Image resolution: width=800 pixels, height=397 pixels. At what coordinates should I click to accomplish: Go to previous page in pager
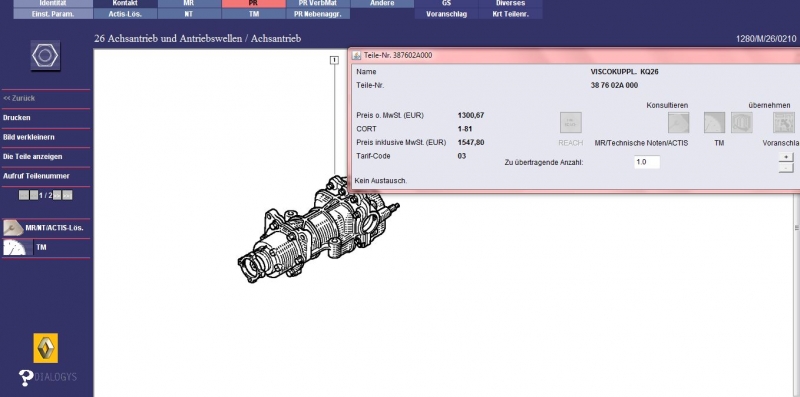(34, 195)
